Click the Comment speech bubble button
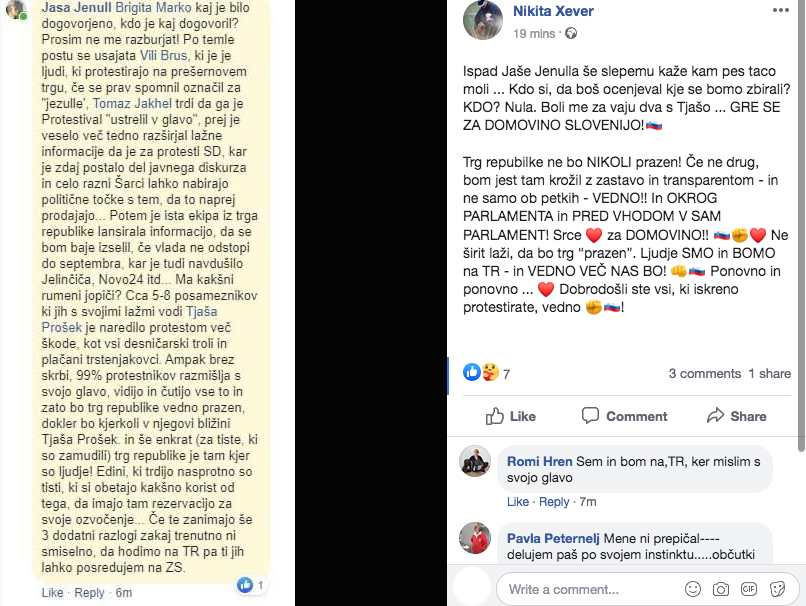 [625, 416]
